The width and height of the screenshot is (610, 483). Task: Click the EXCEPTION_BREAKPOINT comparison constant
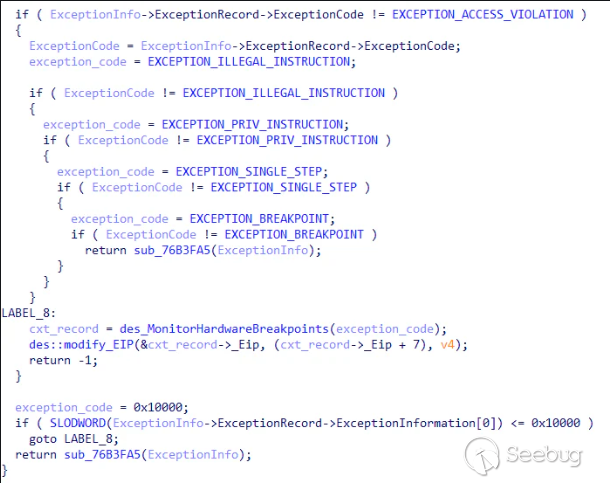[294, 234]
